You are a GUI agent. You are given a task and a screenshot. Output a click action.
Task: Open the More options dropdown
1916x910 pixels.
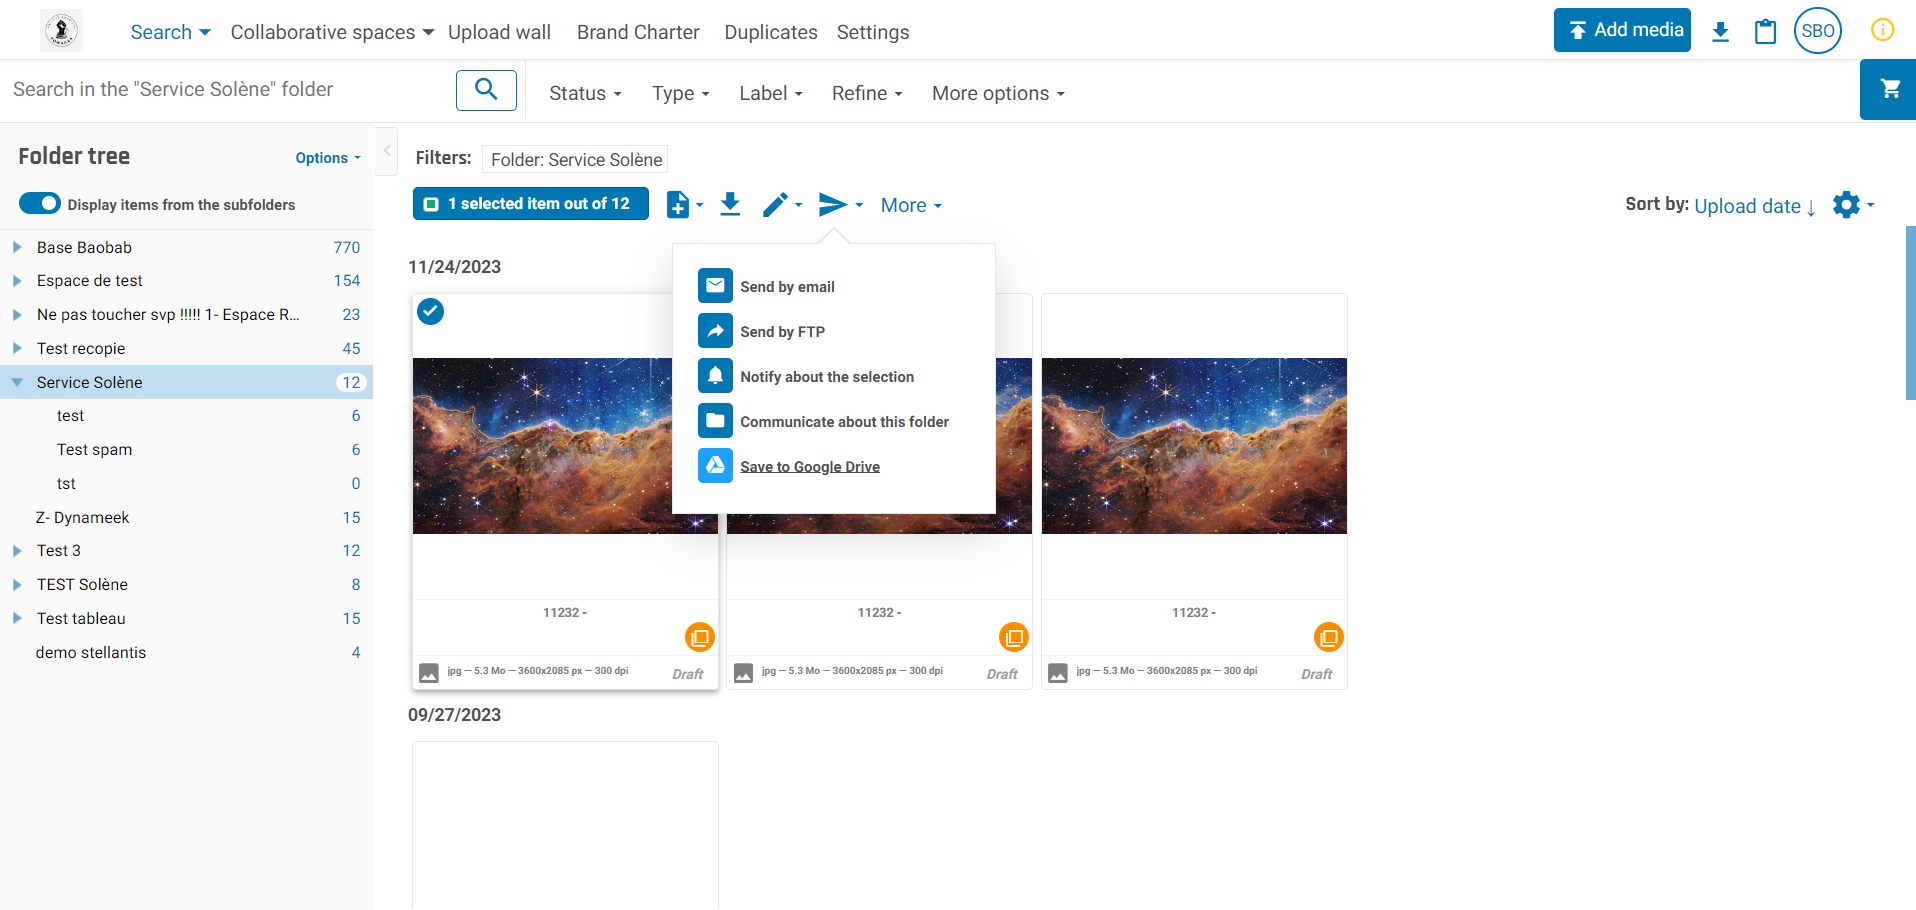[x=998, y=93]
